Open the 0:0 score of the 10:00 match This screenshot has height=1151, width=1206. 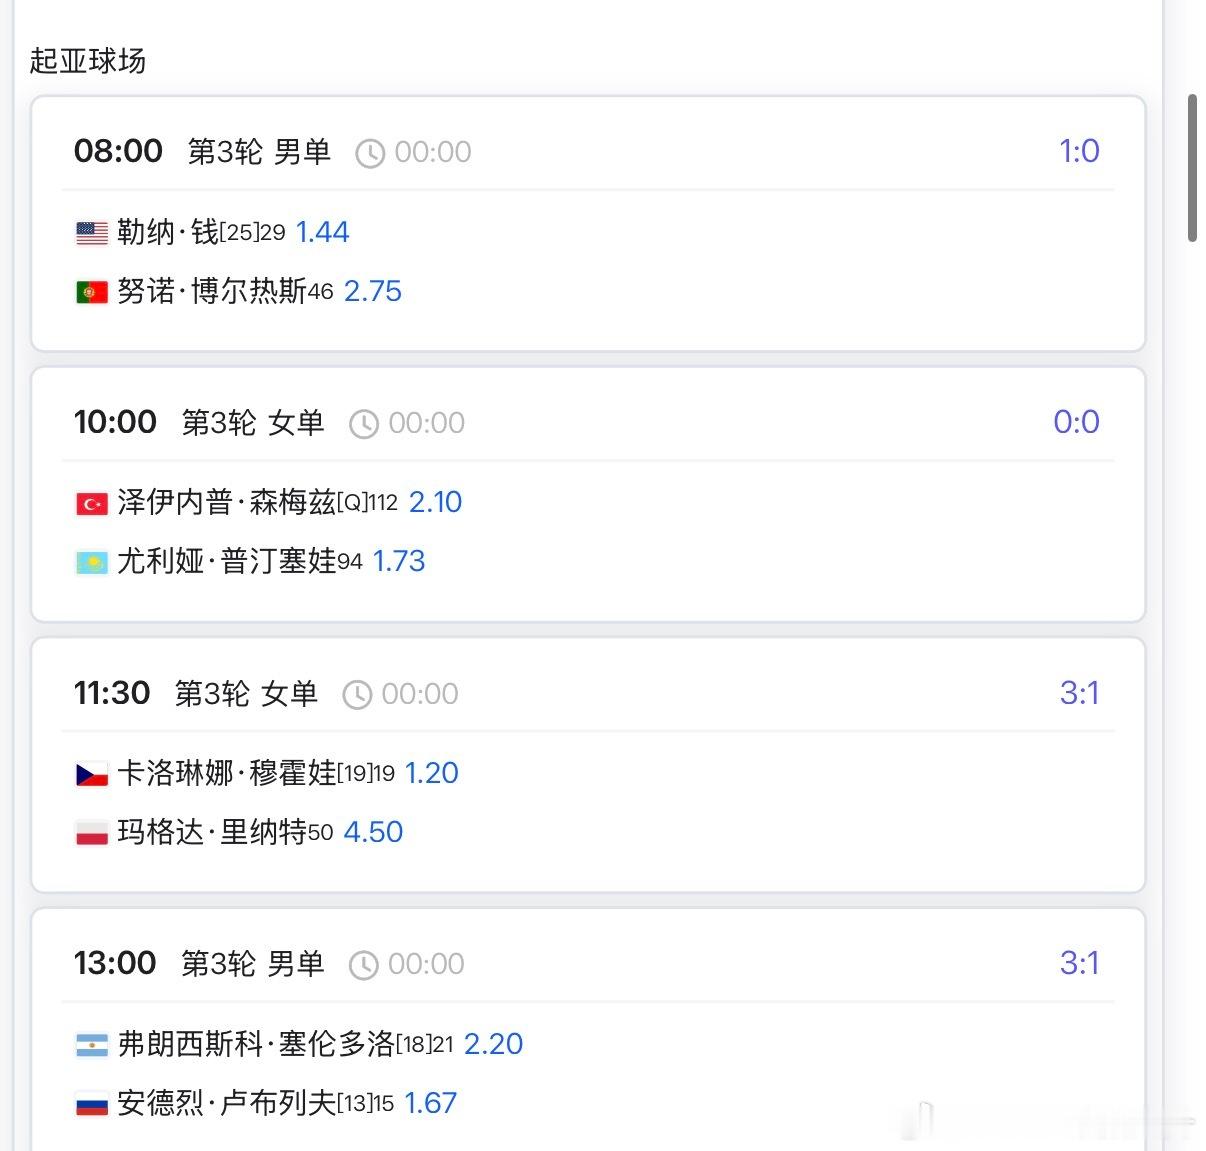click(1076, 422)
